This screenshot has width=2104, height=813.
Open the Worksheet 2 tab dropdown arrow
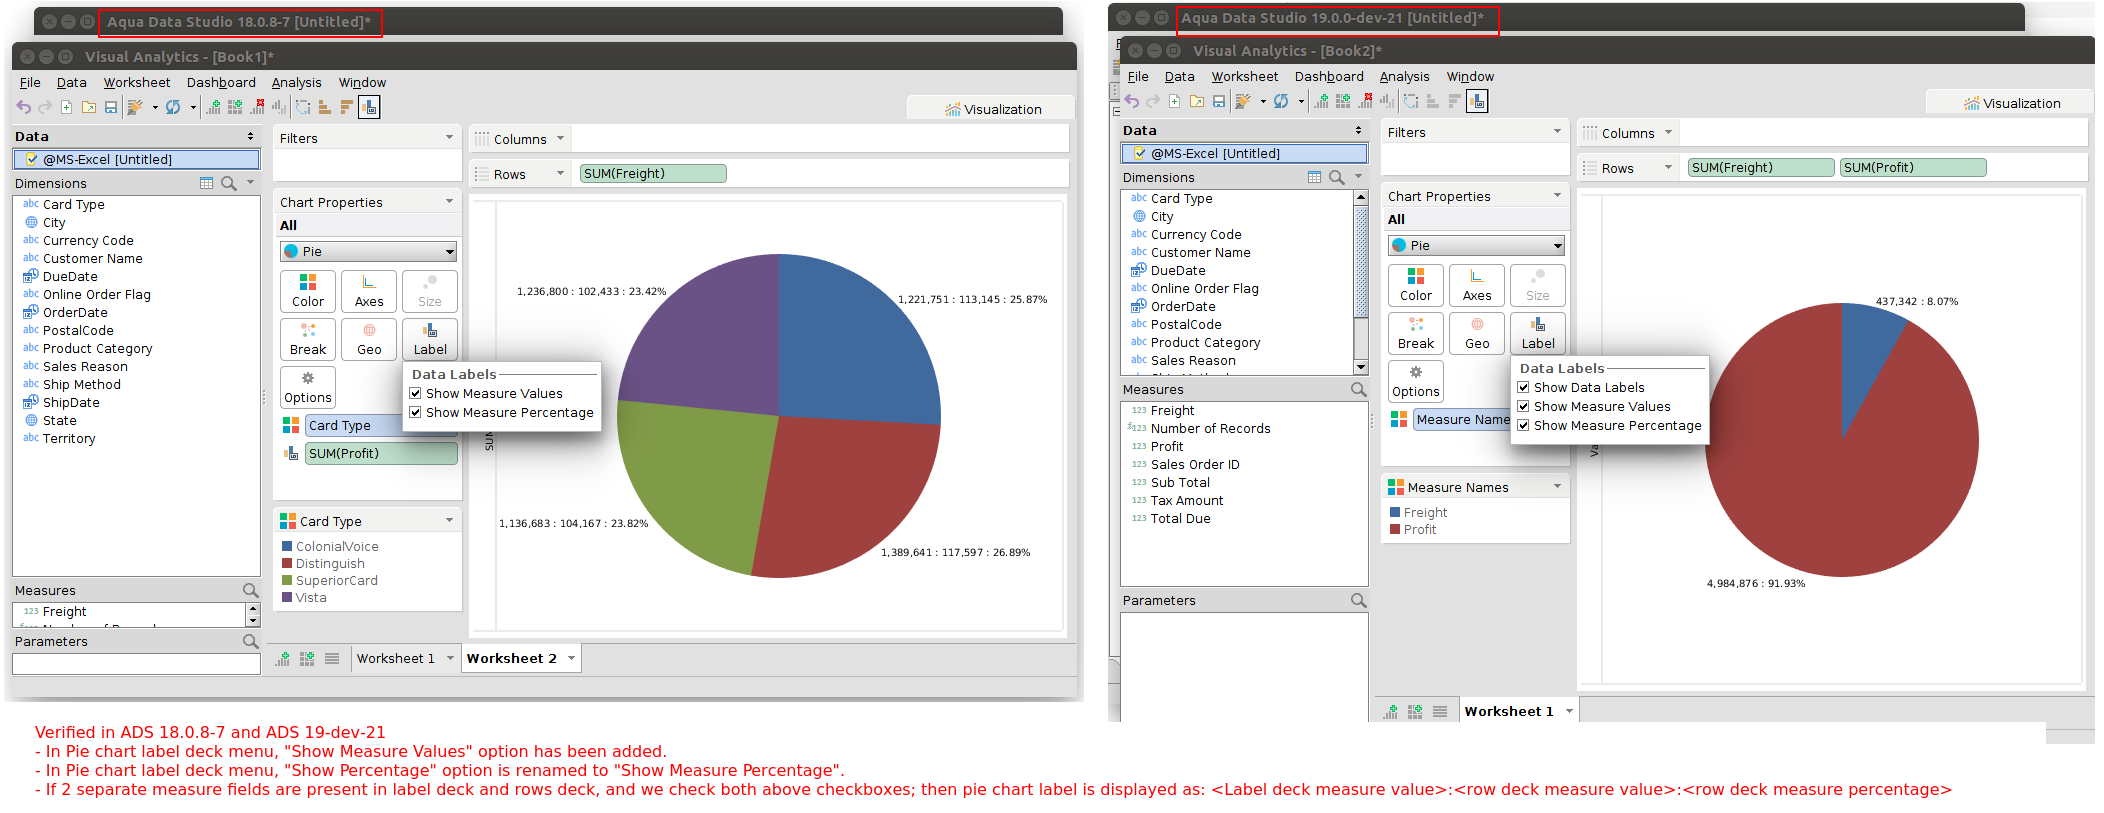(571, 658)
